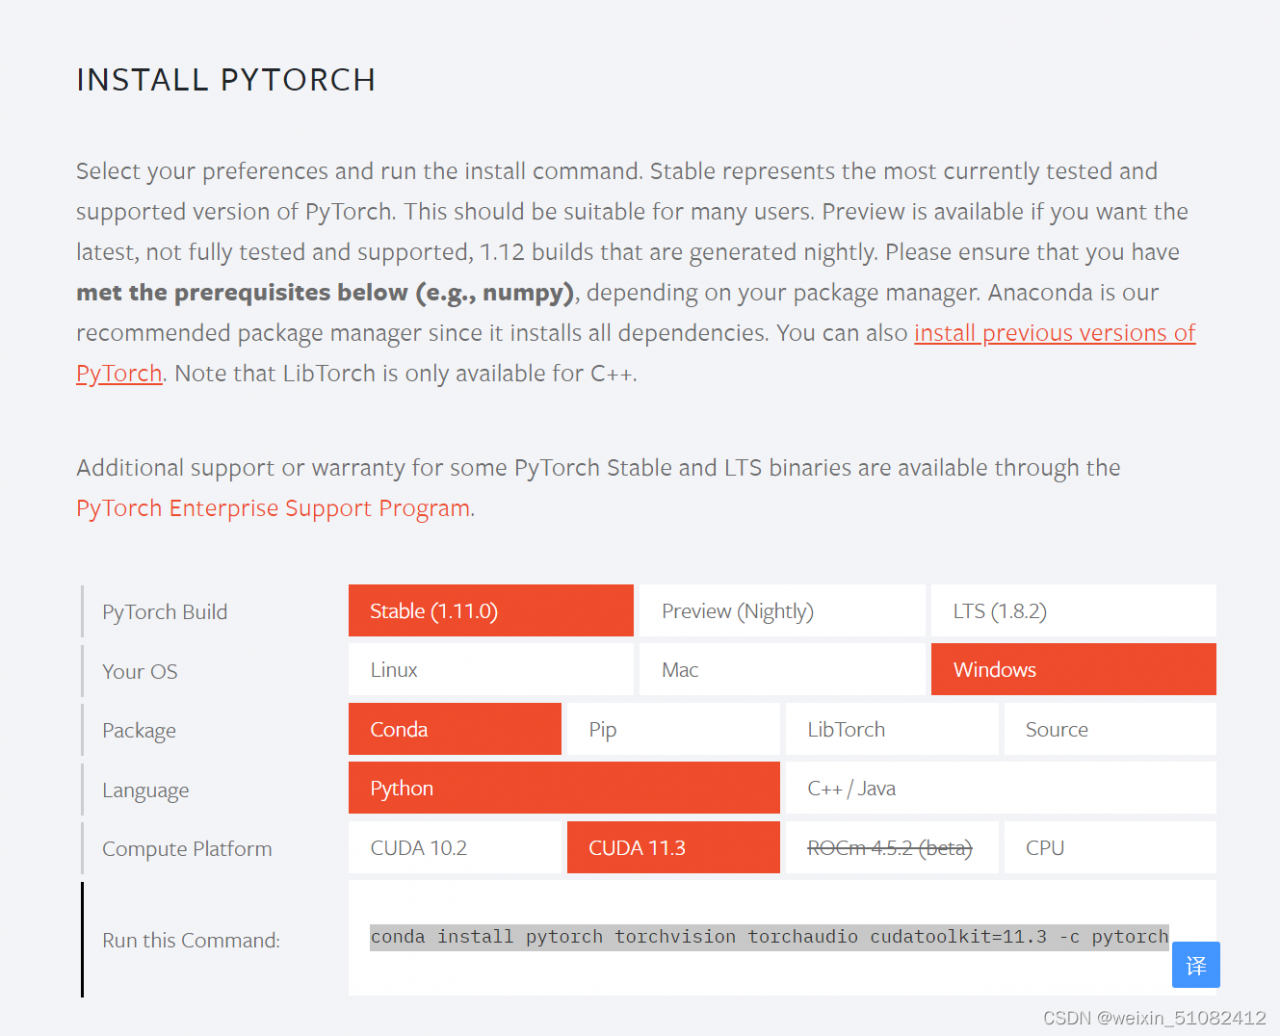Open install previous versions of PyTorch link
Screen dimensions: 1280x1036
1054,333
